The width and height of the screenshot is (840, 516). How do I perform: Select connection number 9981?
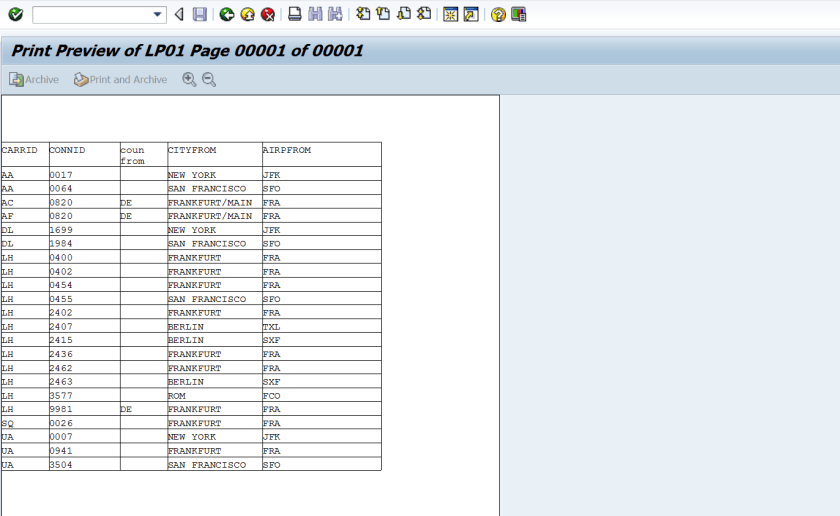click(61, 409)
